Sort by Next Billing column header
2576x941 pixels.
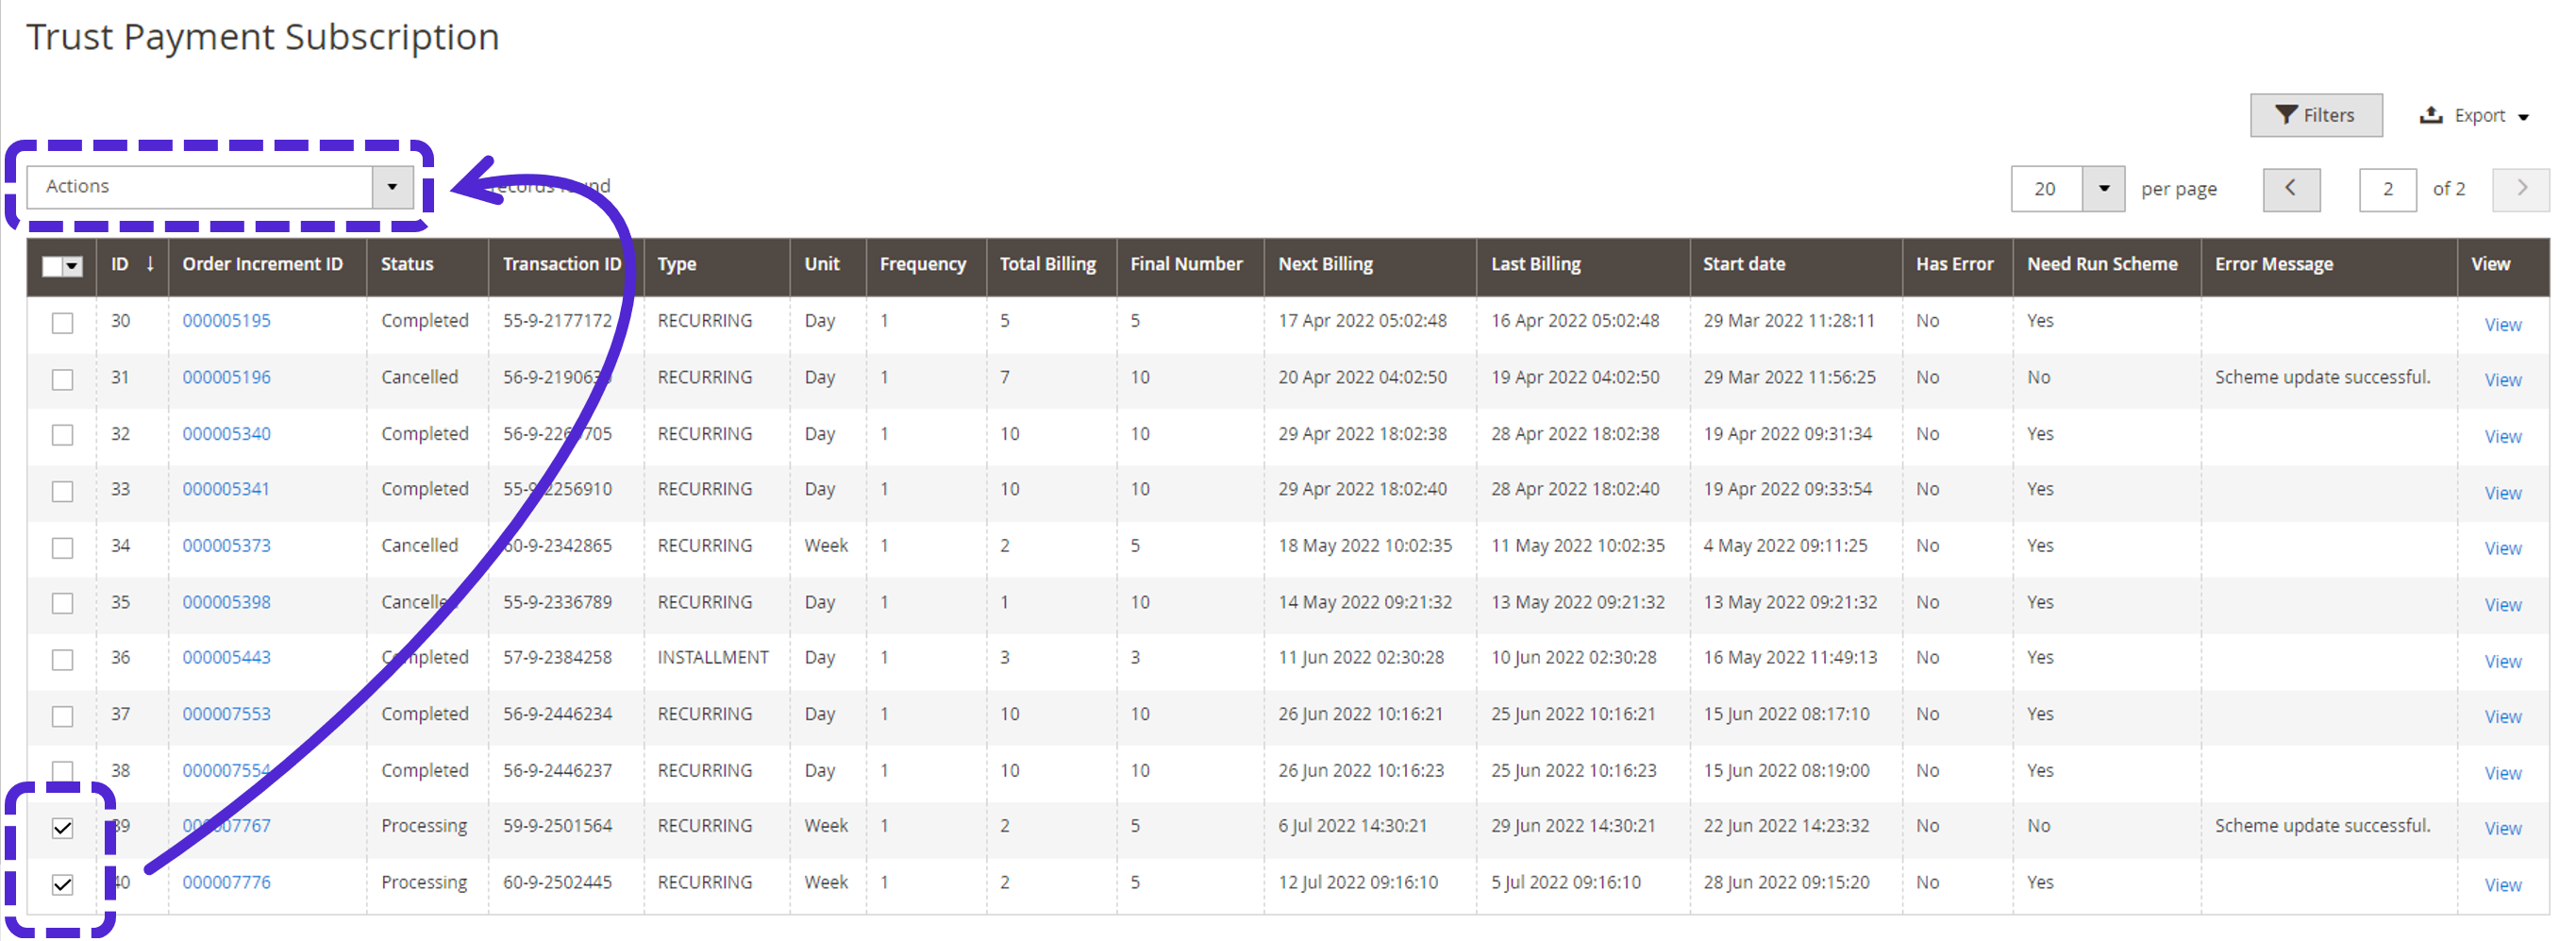1325,265
